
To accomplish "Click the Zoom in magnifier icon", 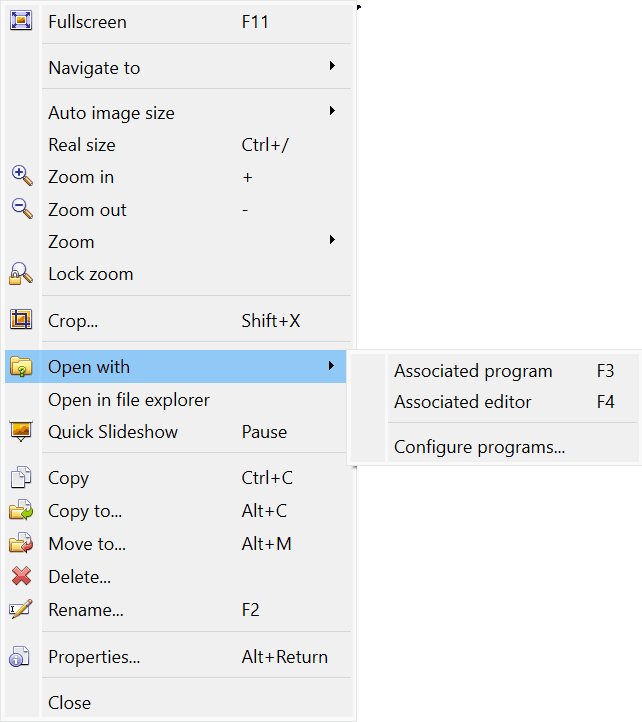I will 21,176.
